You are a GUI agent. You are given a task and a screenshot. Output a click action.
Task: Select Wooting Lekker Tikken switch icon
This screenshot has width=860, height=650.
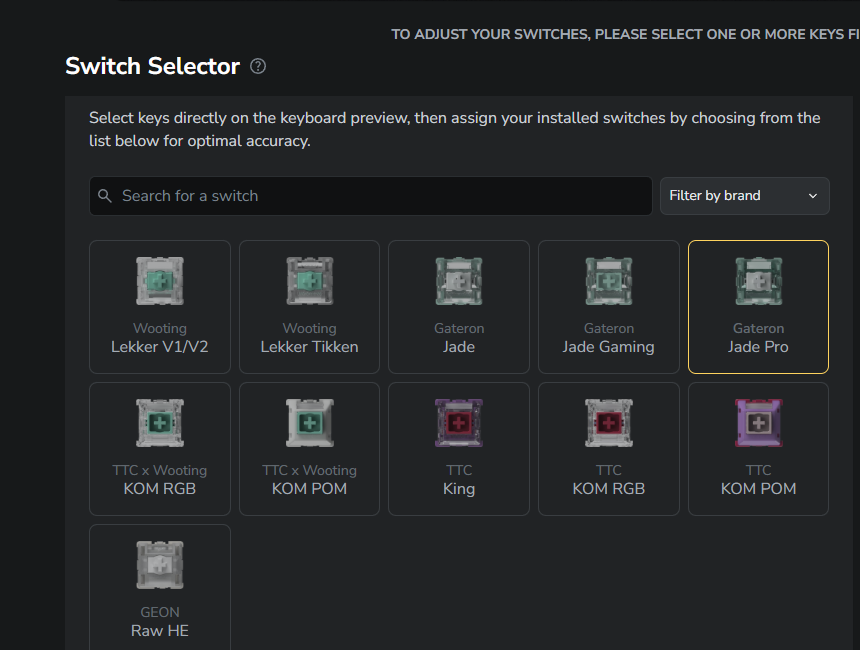coord(310,281)
